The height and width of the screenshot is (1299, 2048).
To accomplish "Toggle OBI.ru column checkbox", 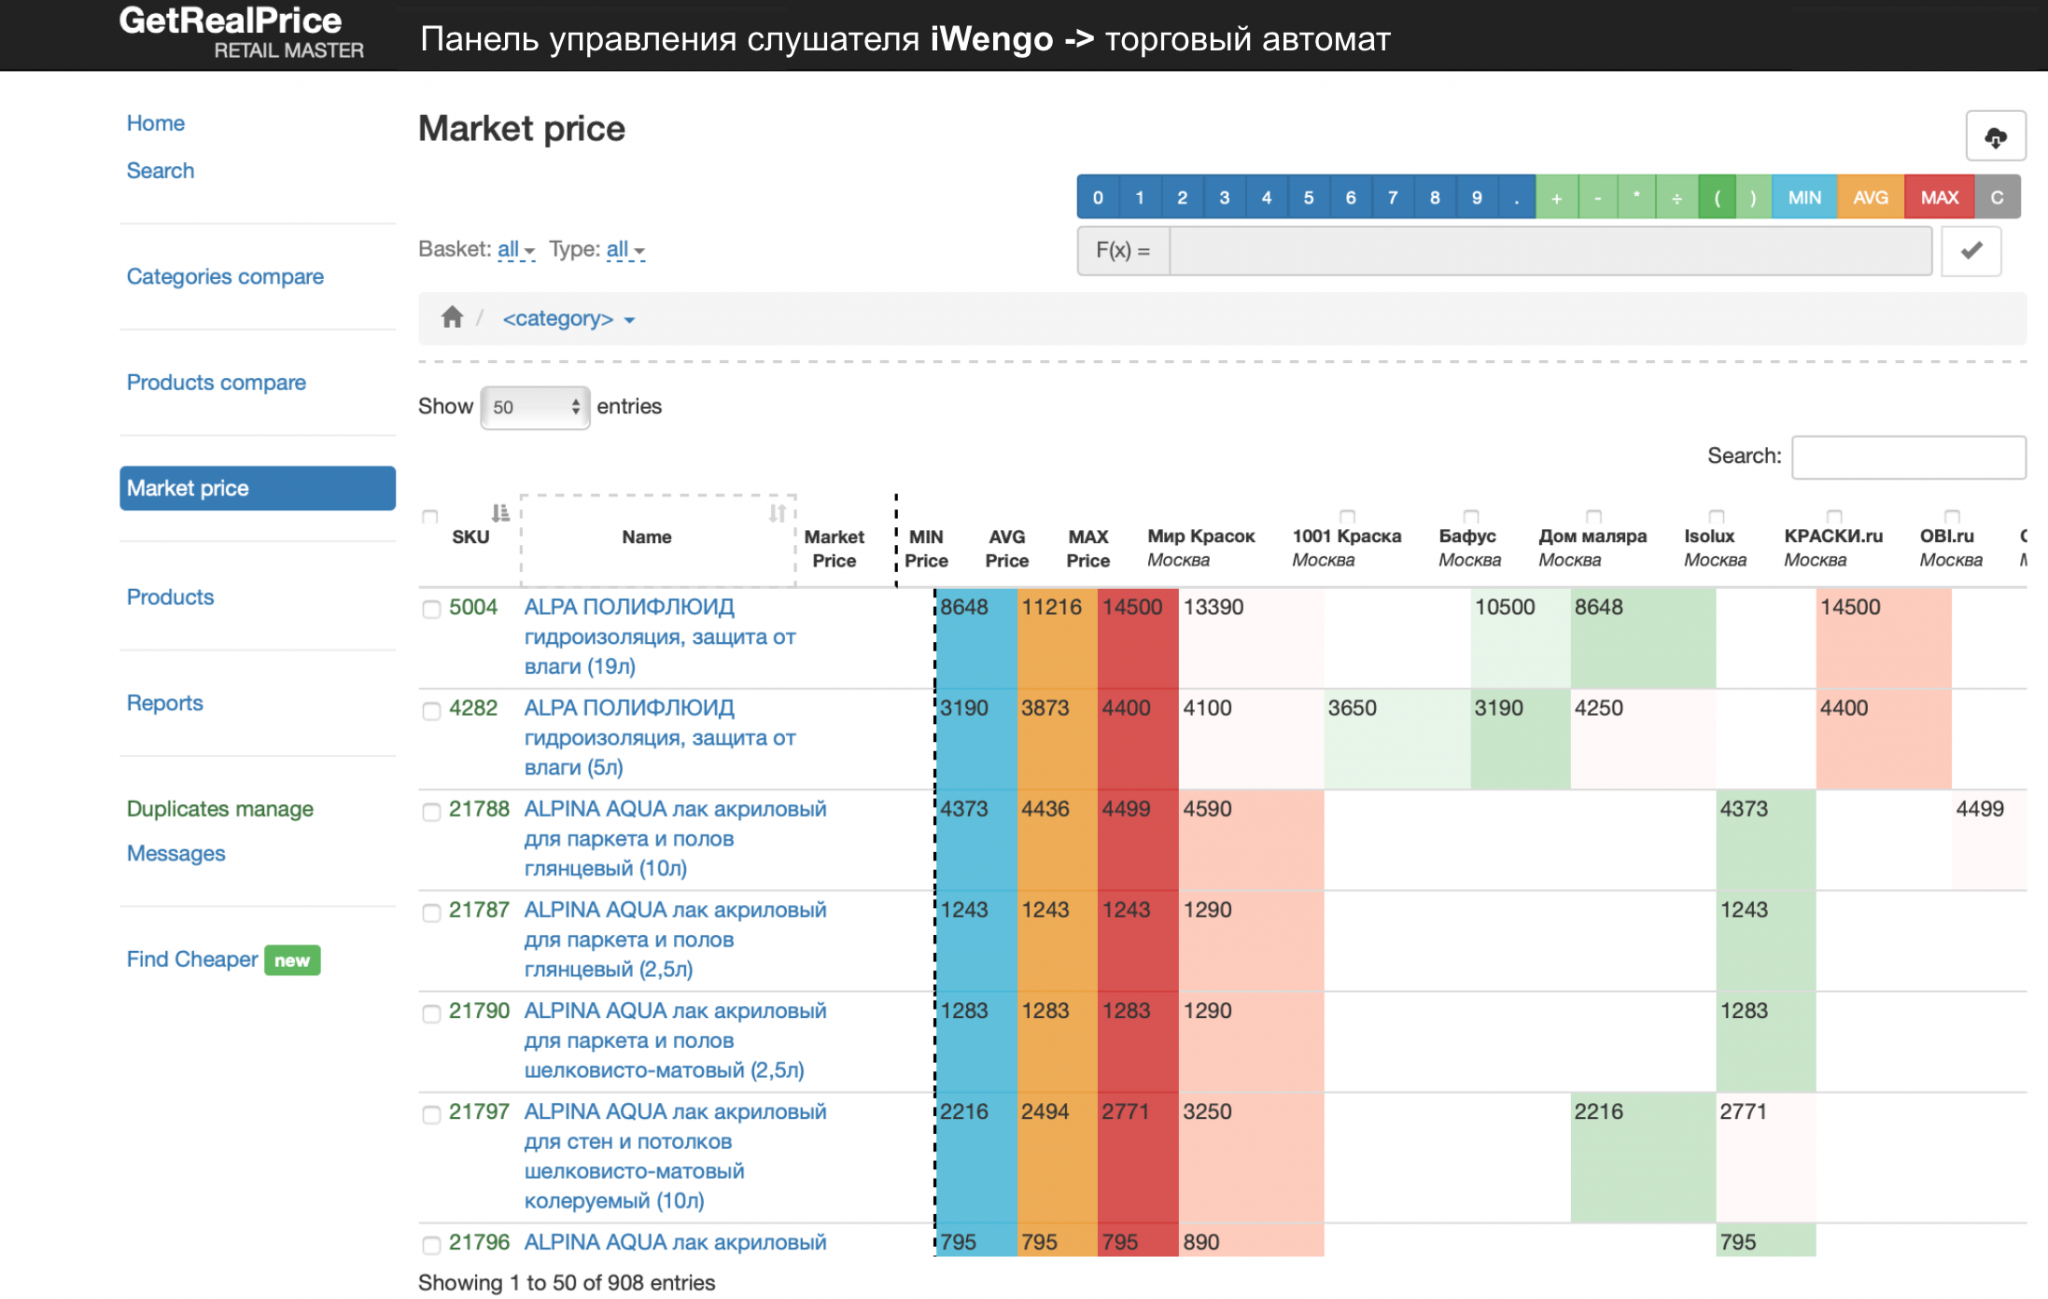I will [x=1951, y=517].
